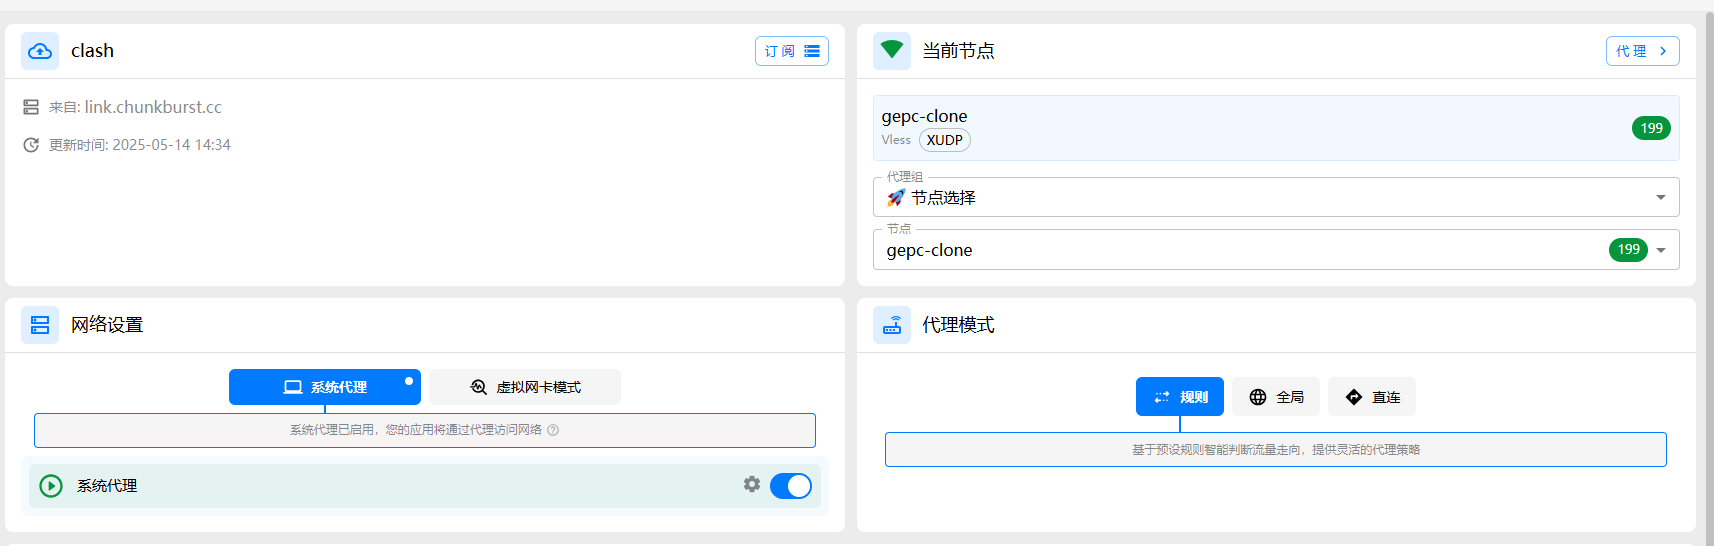Select the 直连 proxy mode
Image resolution: width=1714 pixels, height=546 pixels.
(x=1372, y=397)
